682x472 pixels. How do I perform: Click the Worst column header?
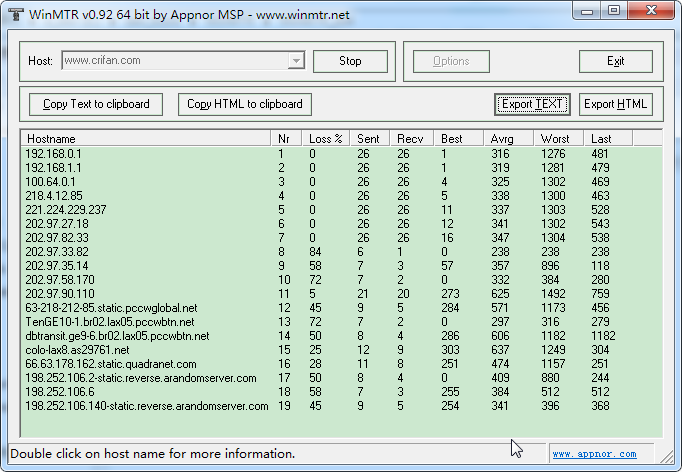coord(558,139)
